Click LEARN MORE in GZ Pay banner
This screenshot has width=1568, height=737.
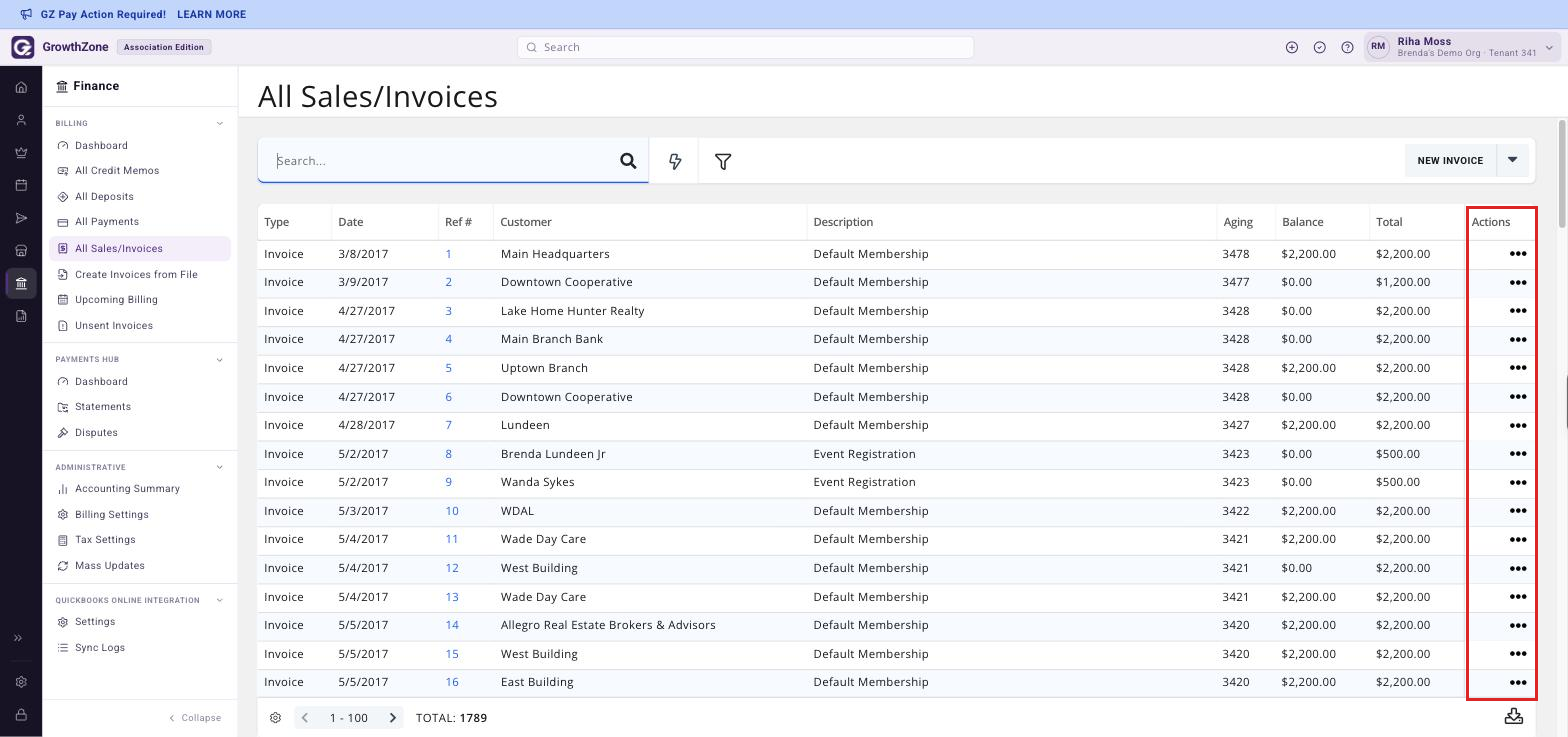(211, 14)
